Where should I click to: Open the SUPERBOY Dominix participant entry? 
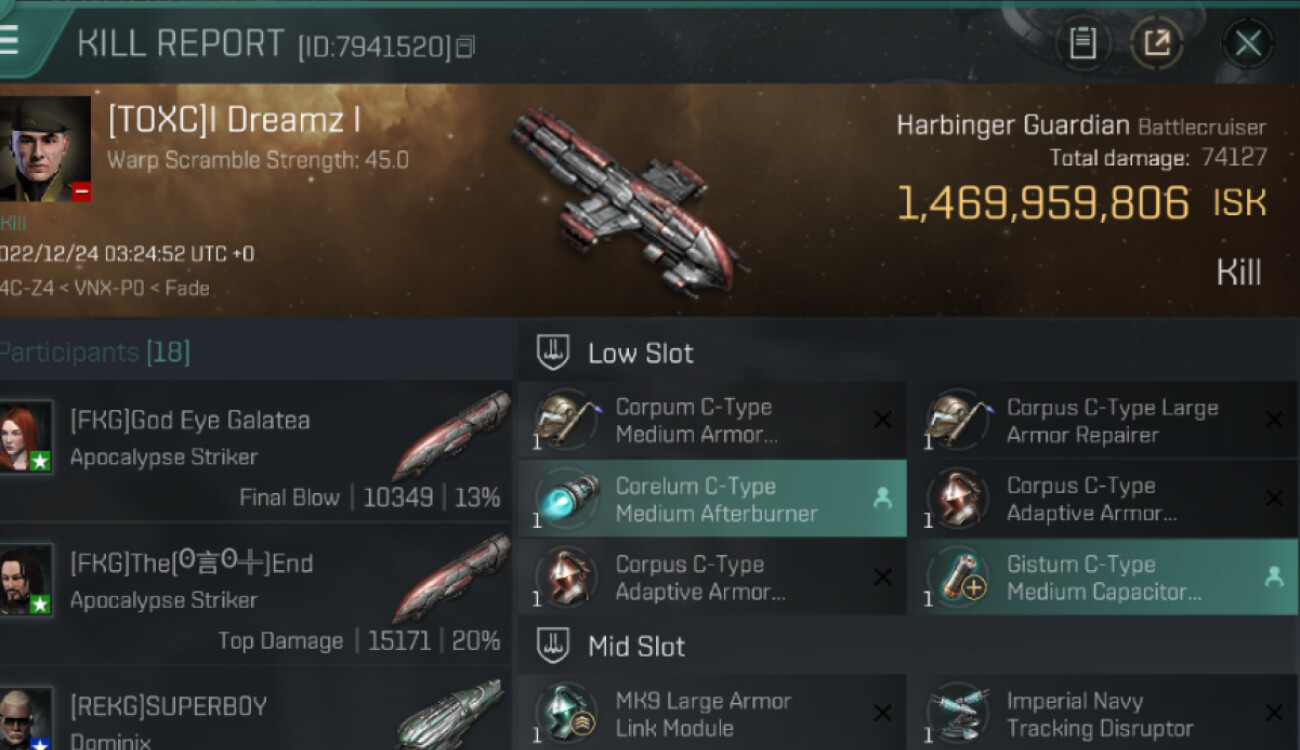pyautogui.click(x=255, y=709)
